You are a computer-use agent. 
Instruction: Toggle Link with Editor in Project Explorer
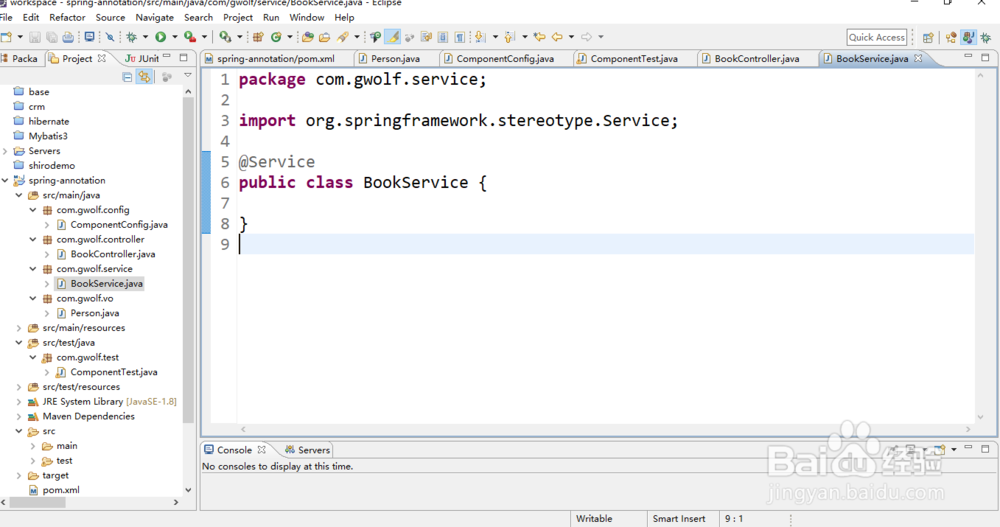click(145, 77)
